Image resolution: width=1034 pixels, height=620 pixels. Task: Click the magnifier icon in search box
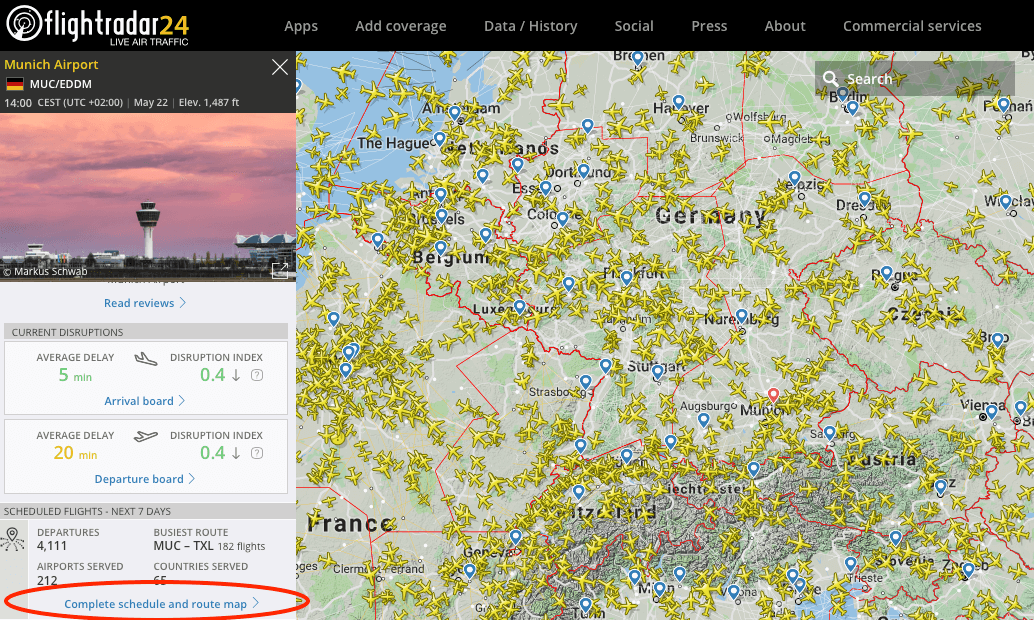click(830, 79)
